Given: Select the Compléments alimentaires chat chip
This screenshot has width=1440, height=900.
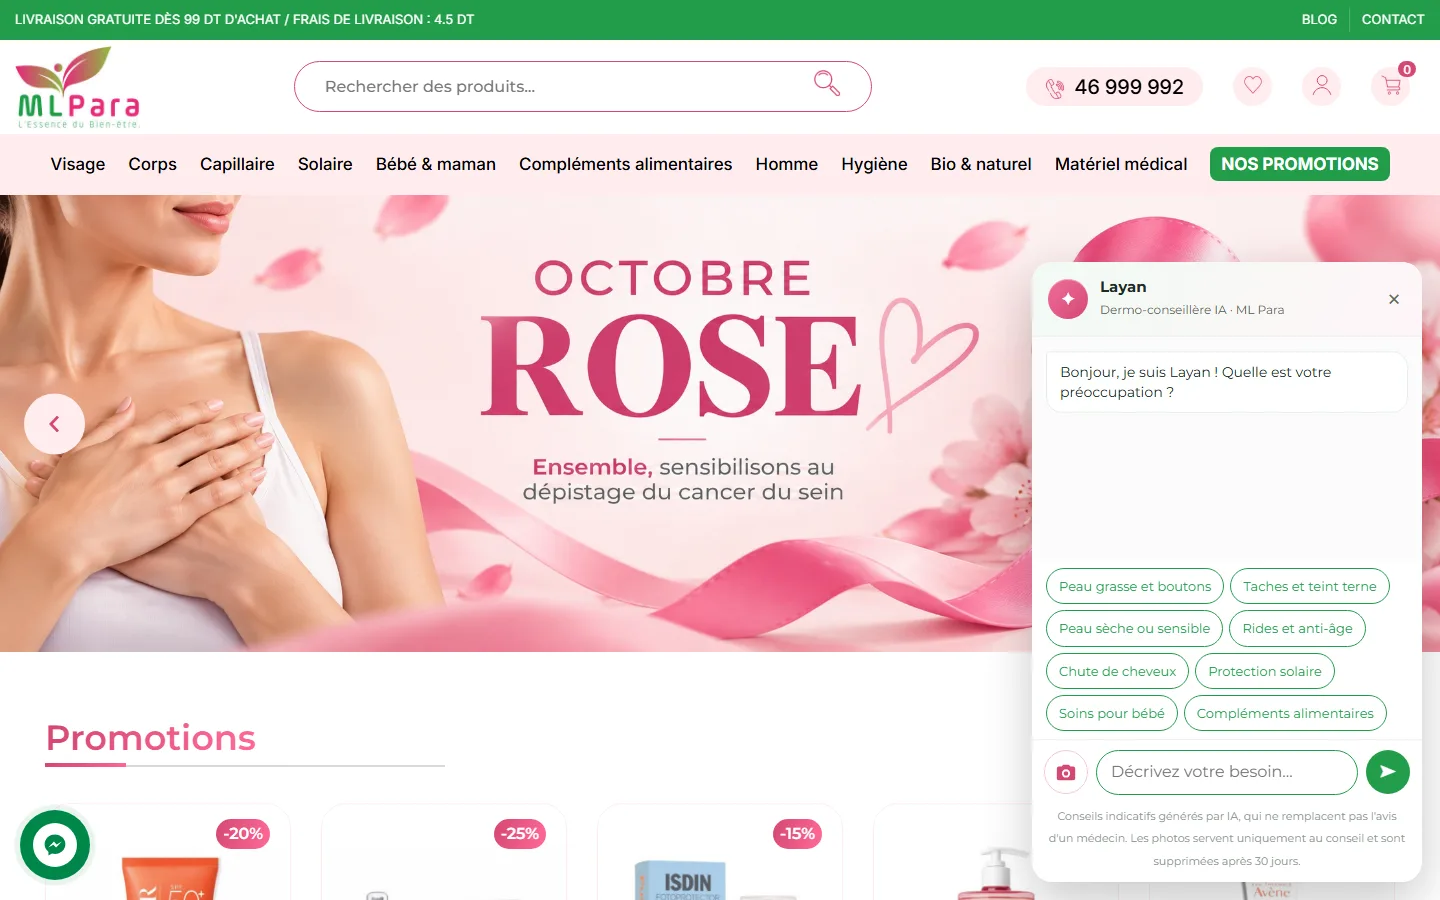Looking at the screenshot, I should tap(1285, 713).
